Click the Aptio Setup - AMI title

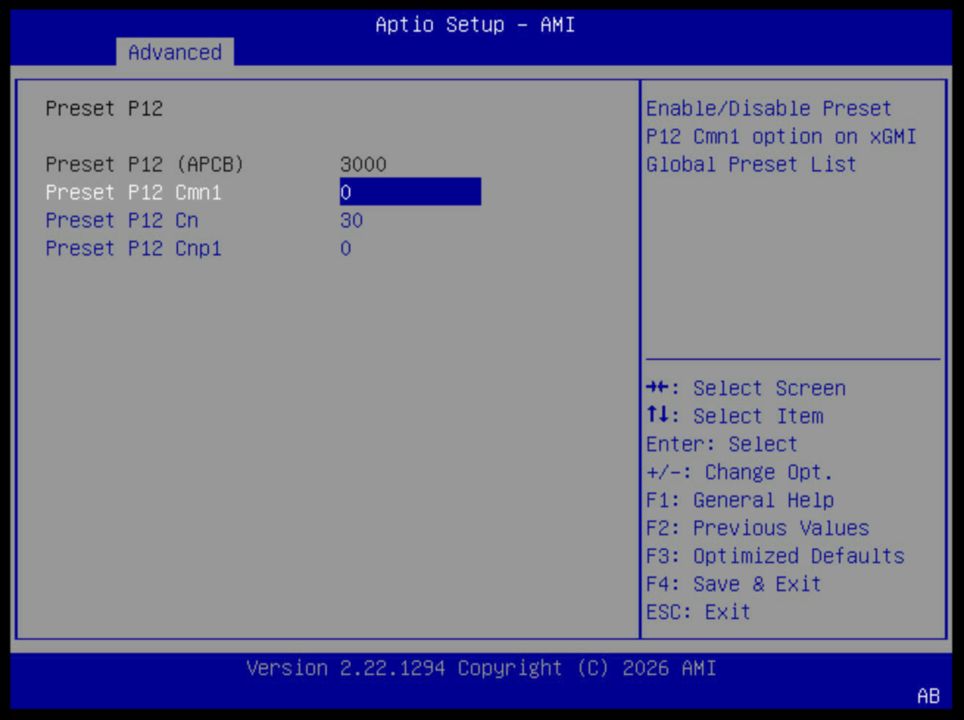475,25
